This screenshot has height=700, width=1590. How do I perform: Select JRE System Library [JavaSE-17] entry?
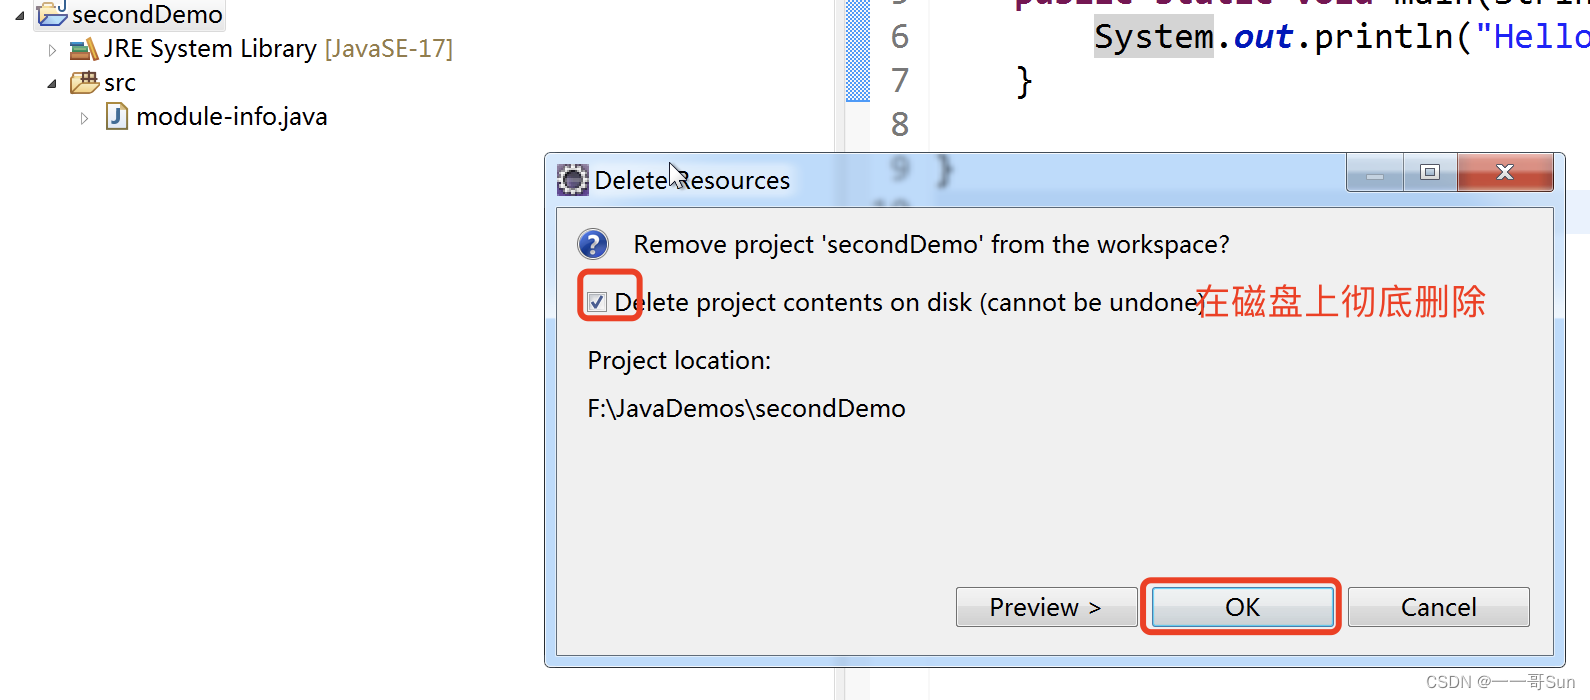point(278,49)
